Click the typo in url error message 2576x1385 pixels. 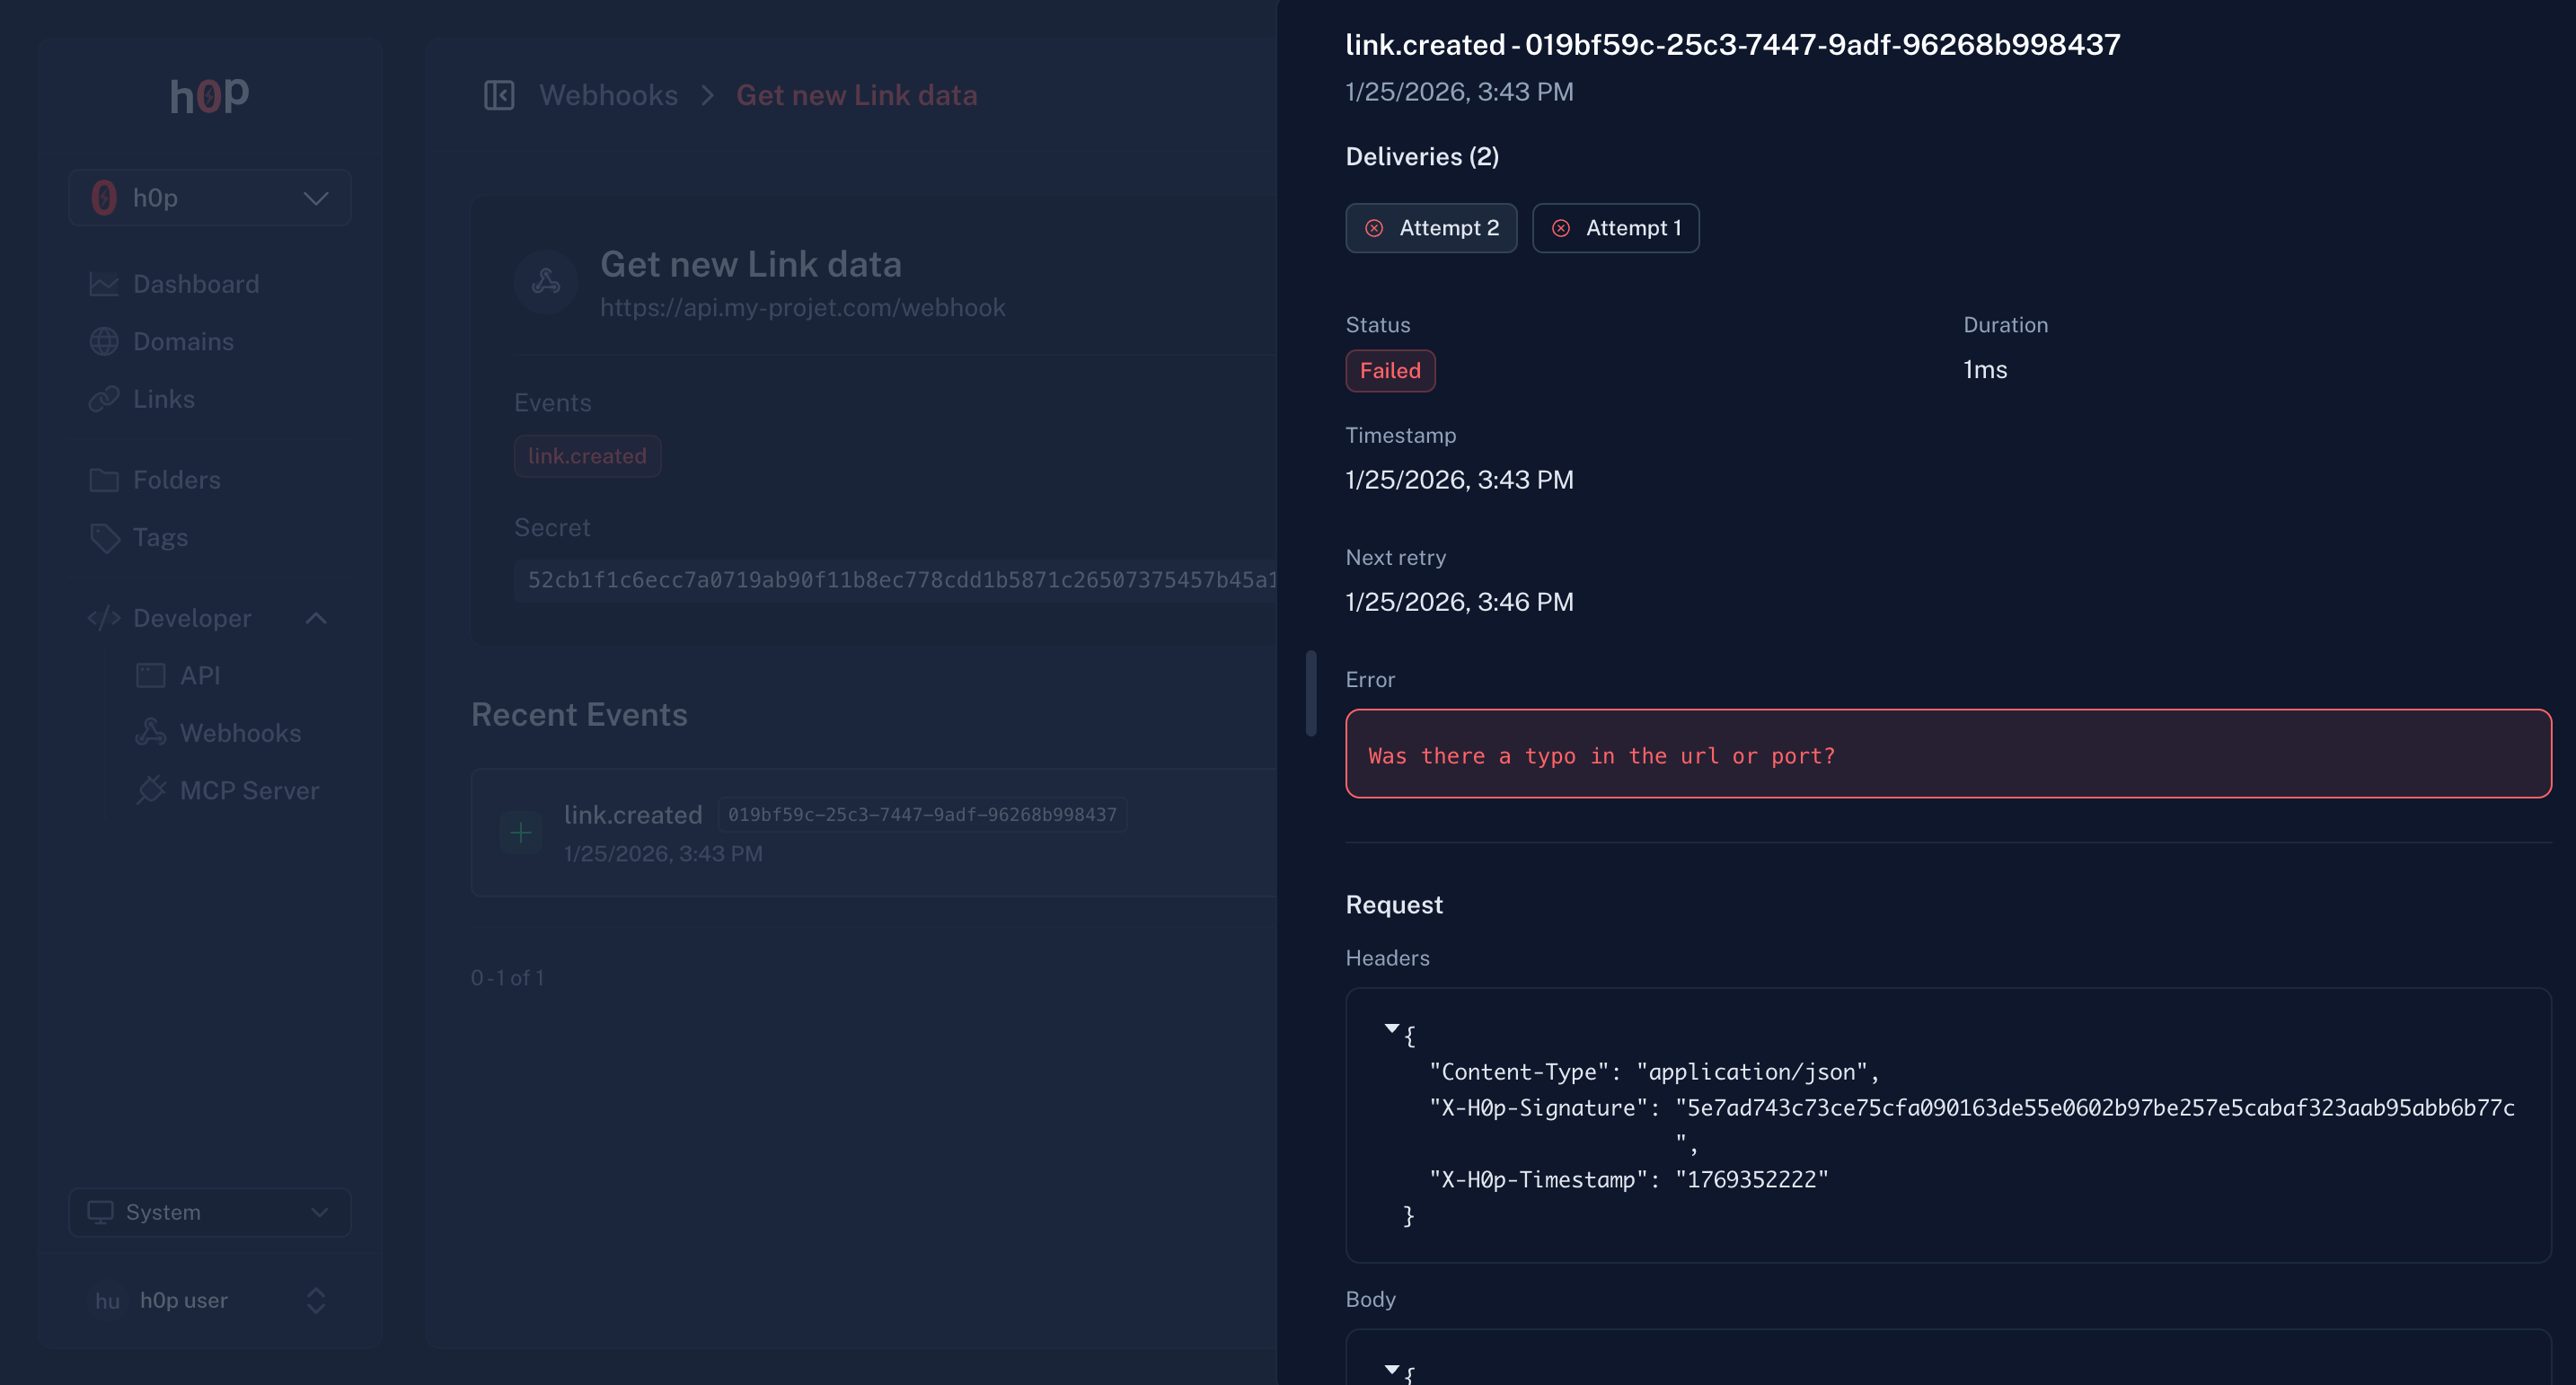pos(1601,756)
